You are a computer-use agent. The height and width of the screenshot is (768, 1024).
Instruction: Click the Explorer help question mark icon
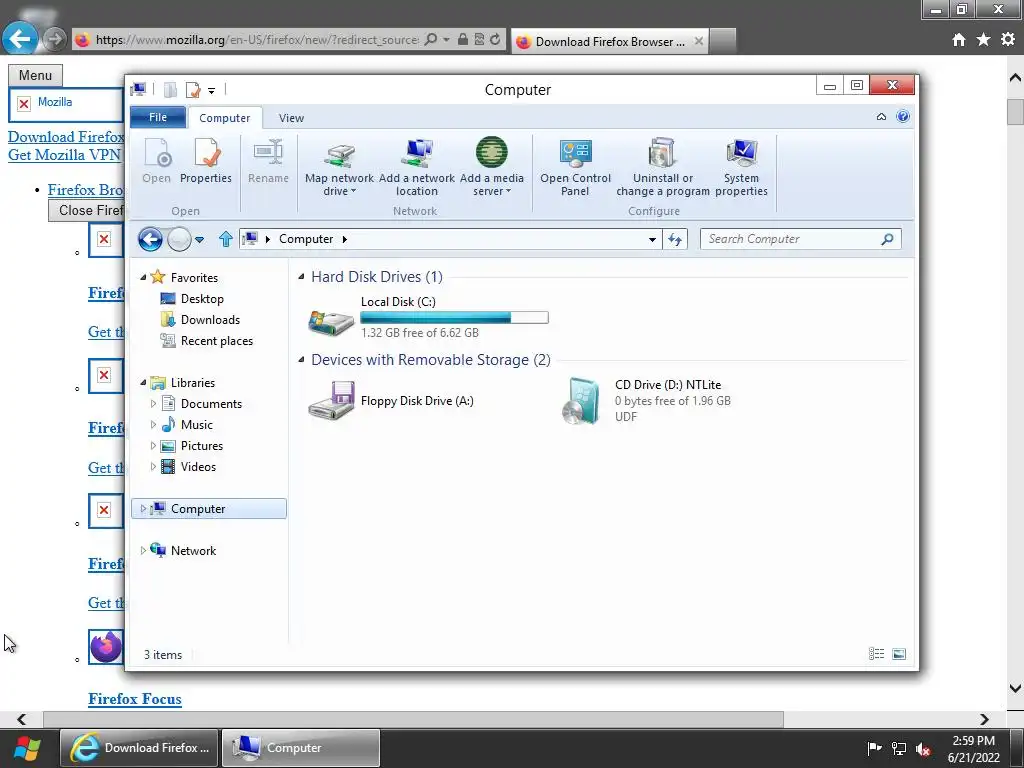point(903,117)
